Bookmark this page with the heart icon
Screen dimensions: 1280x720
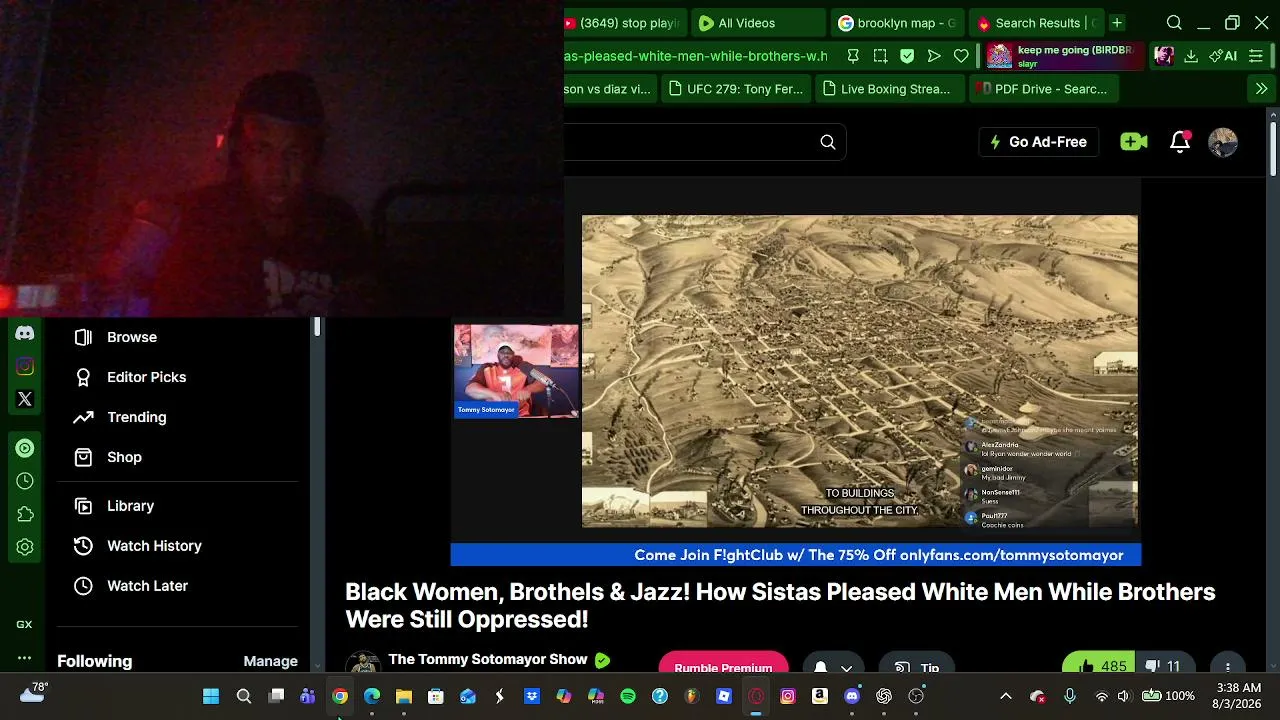[x=961, y=56]
